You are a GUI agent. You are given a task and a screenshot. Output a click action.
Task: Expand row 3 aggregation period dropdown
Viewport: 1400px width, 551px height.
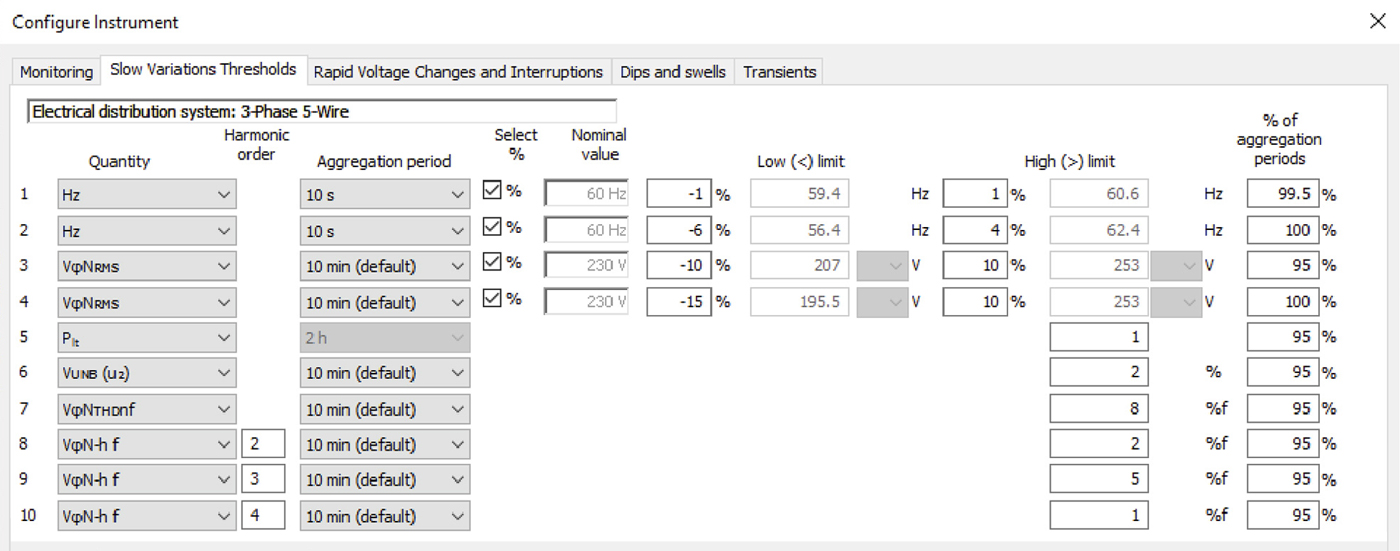[x=384, y=267]
